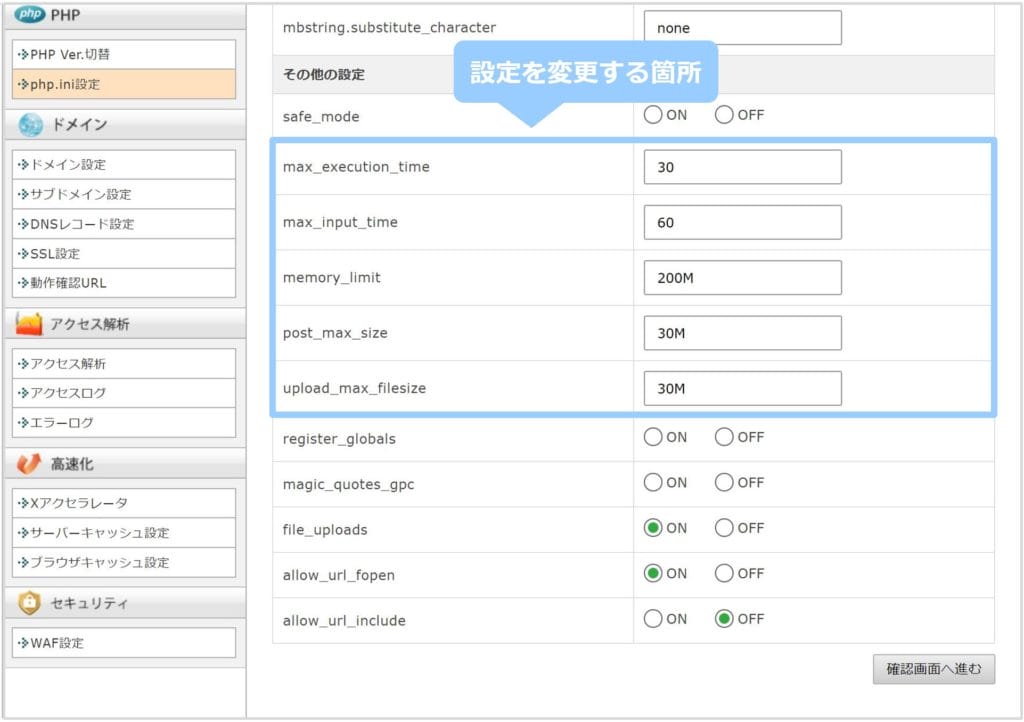Screen dimensions: 1024x722
Task: Select OFF for allow_url_include
Action: (724, 619)
